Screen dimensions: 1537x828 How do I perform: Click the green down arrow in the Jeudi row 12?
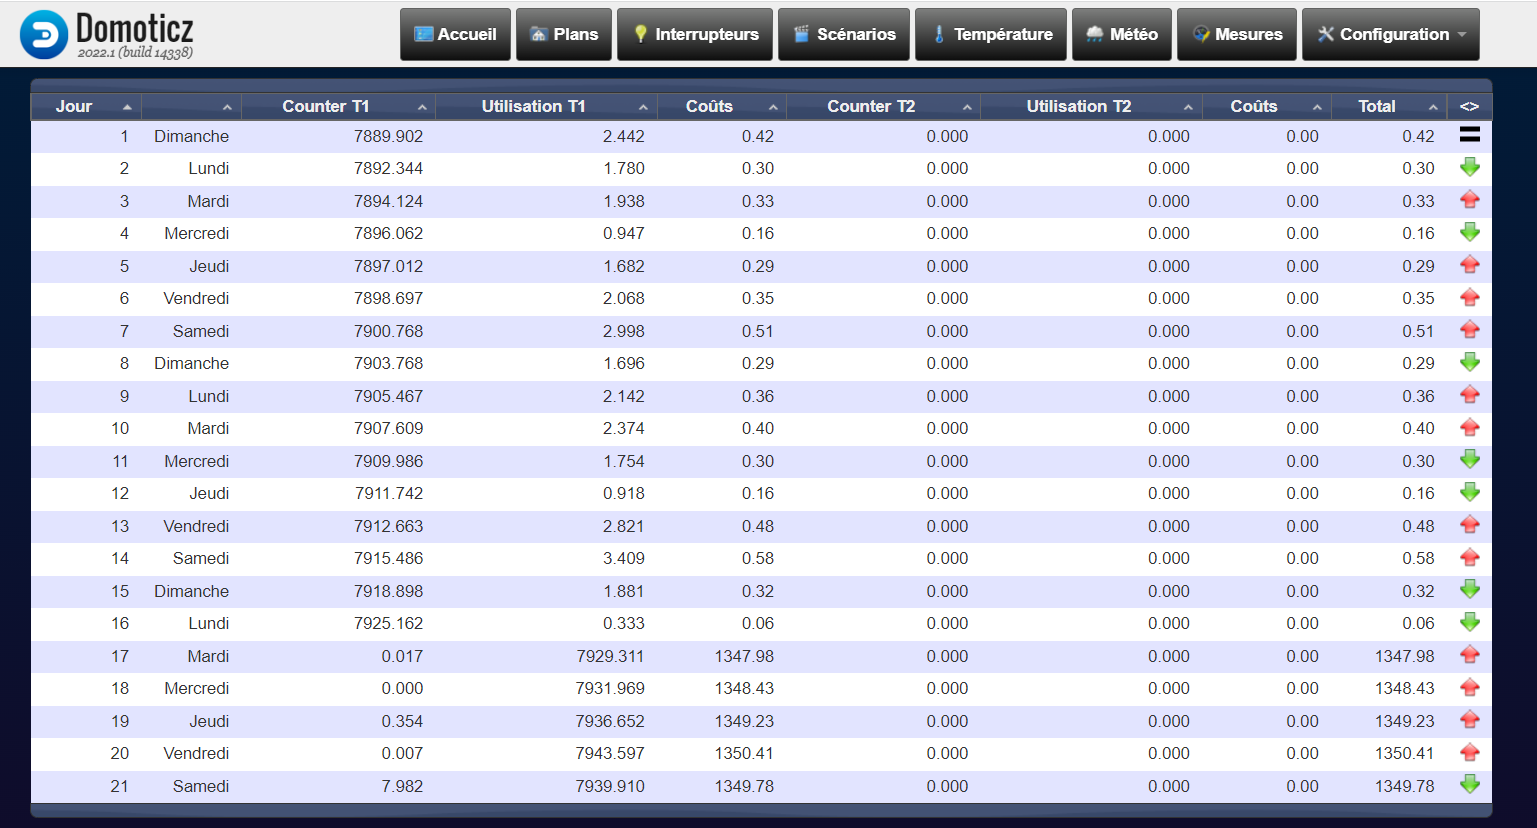pyautogui.click(x=1469, y=492)
